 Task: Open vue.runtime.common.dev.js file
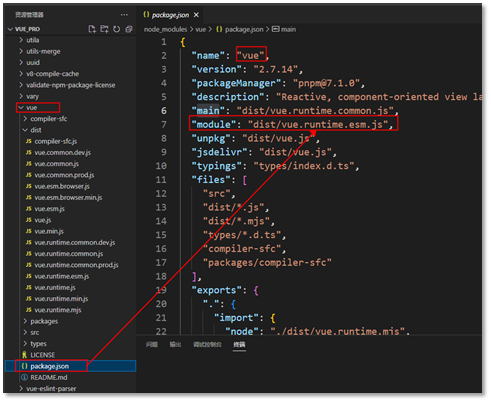(75, 242)
